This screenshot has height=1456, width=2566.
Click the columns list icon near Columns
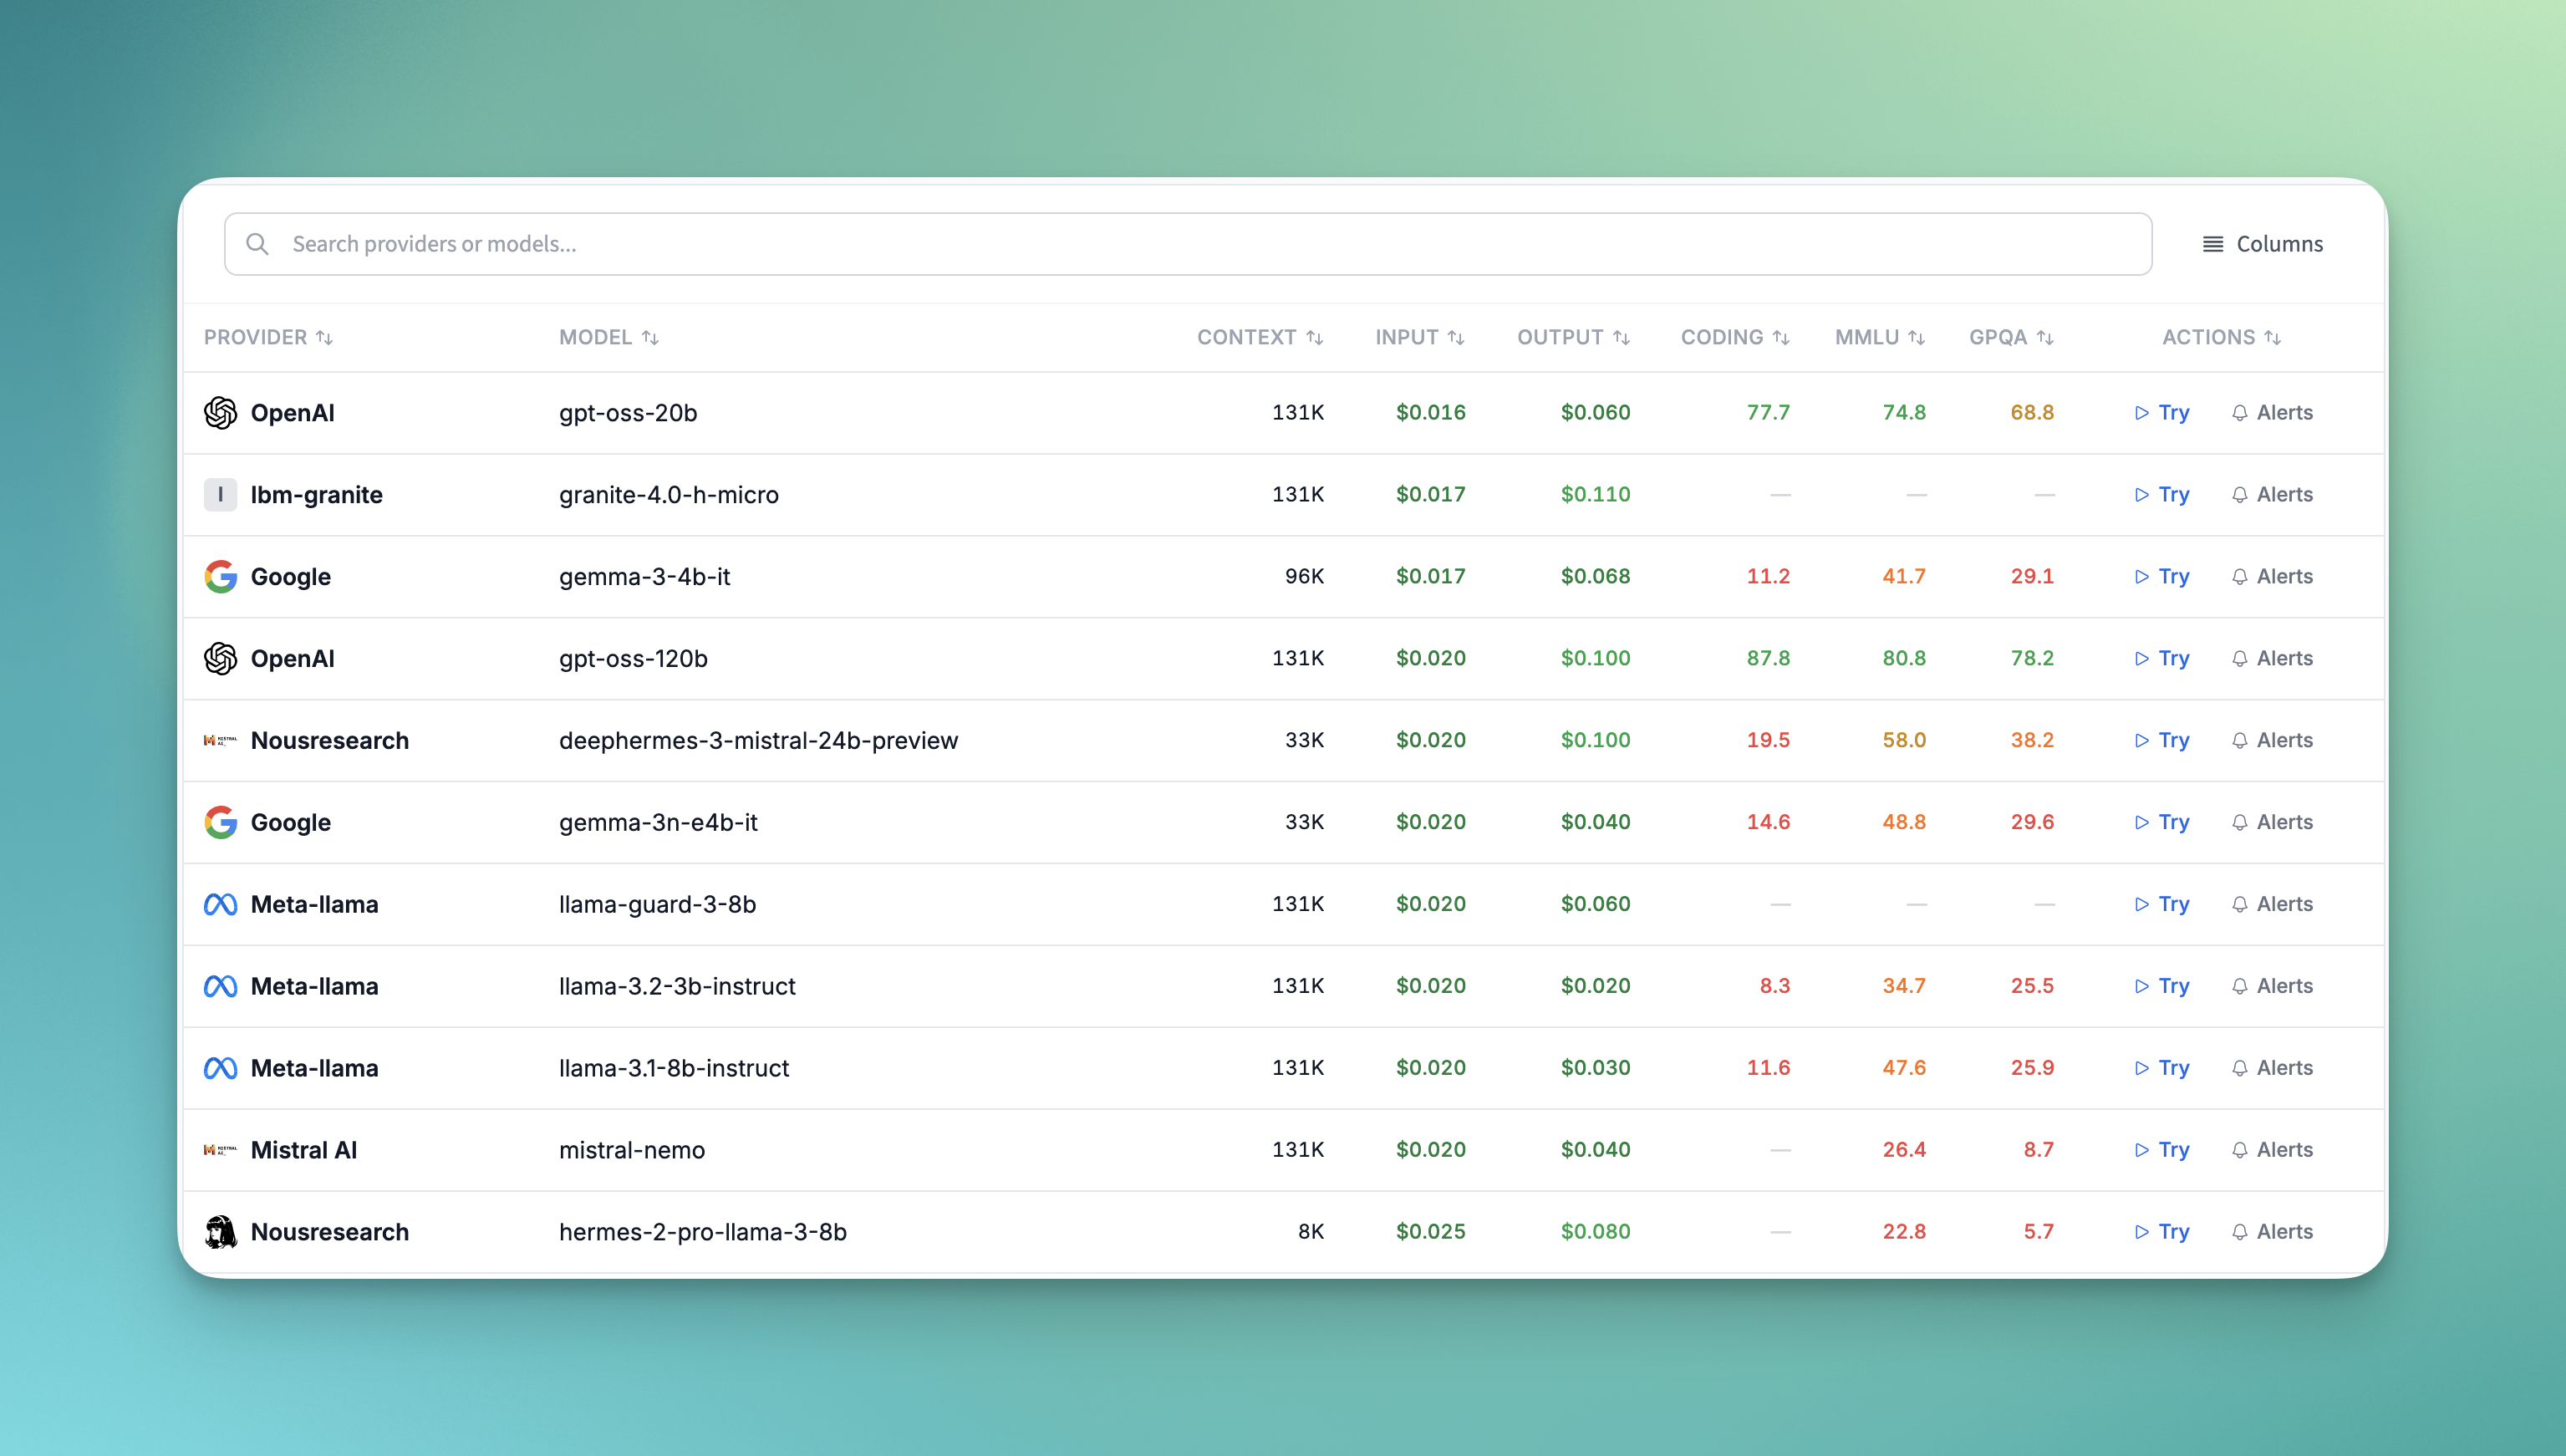tap(2214, 243)
